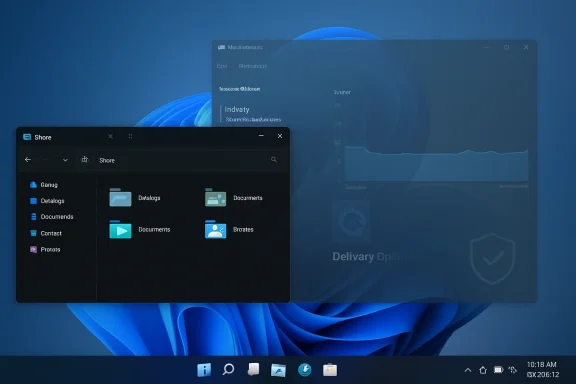576x384 pixels.
Task: Open the Start button on taskbar
Action: [x=204, y=370]
